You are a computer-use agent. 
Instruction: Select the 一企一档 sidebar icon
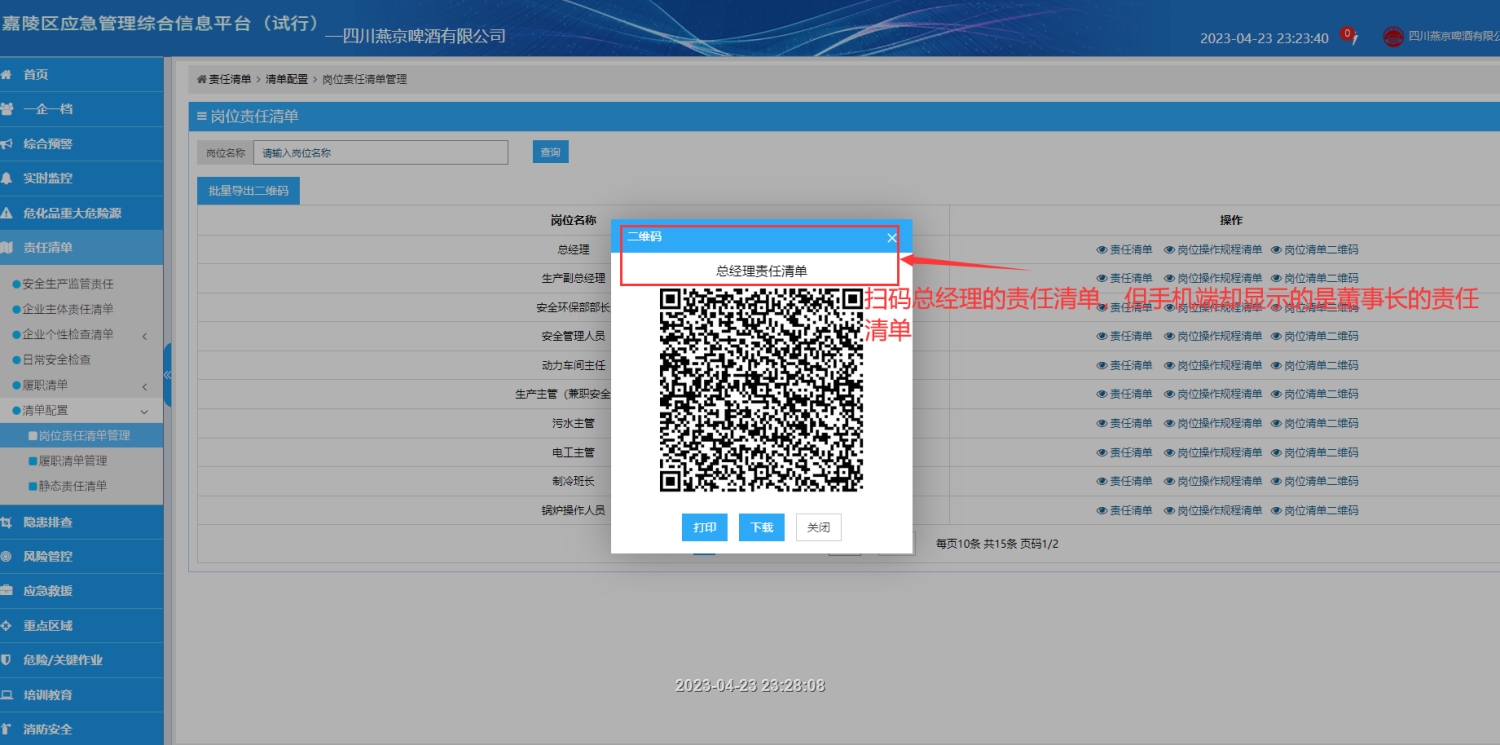tap(6, 109)
